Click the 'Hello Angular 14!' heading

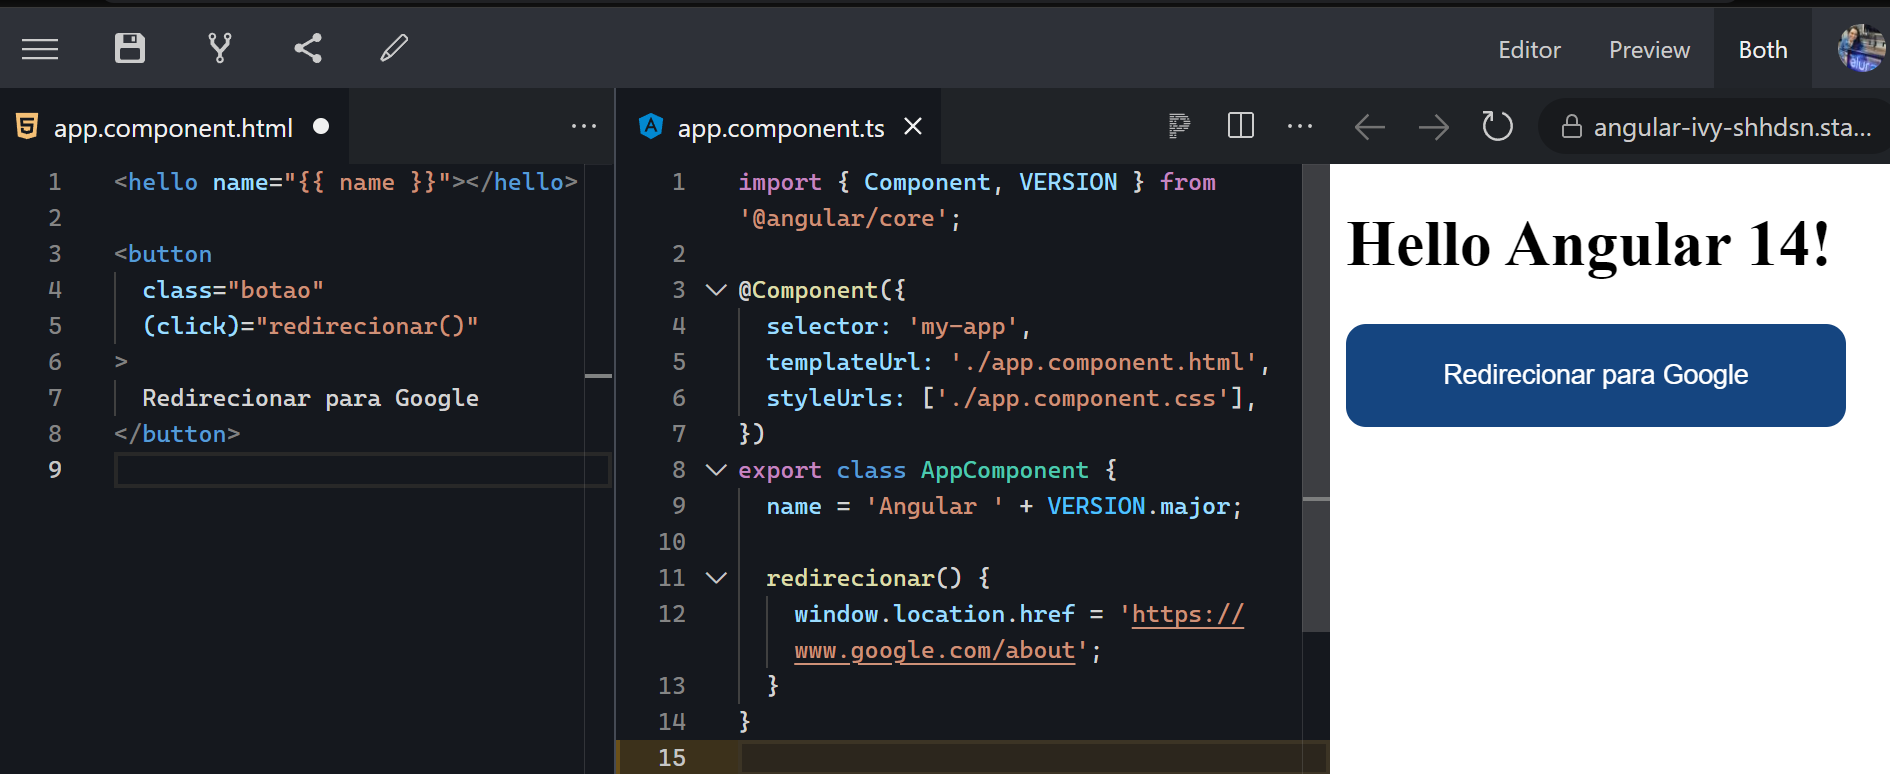click(1588, 244)
